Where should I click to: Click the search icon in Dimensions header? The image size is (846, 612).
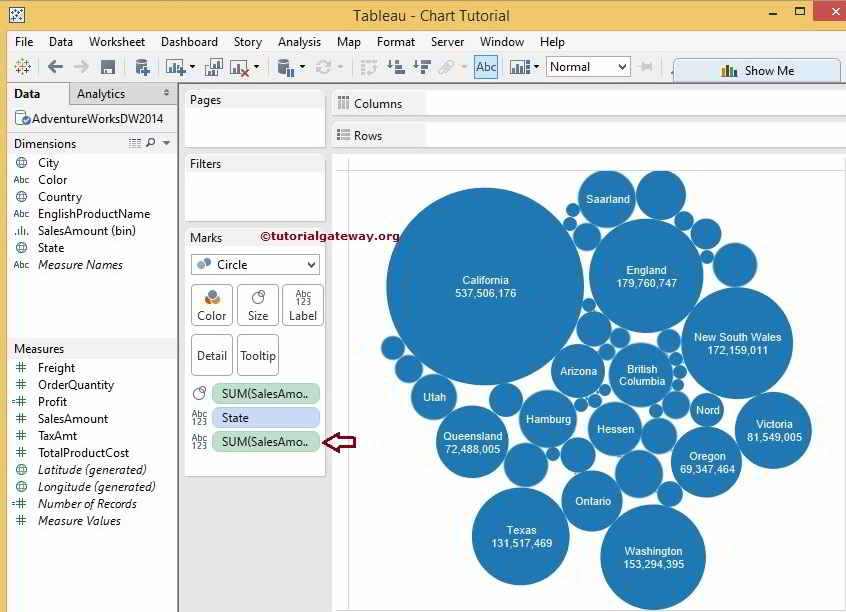point(151,144)
